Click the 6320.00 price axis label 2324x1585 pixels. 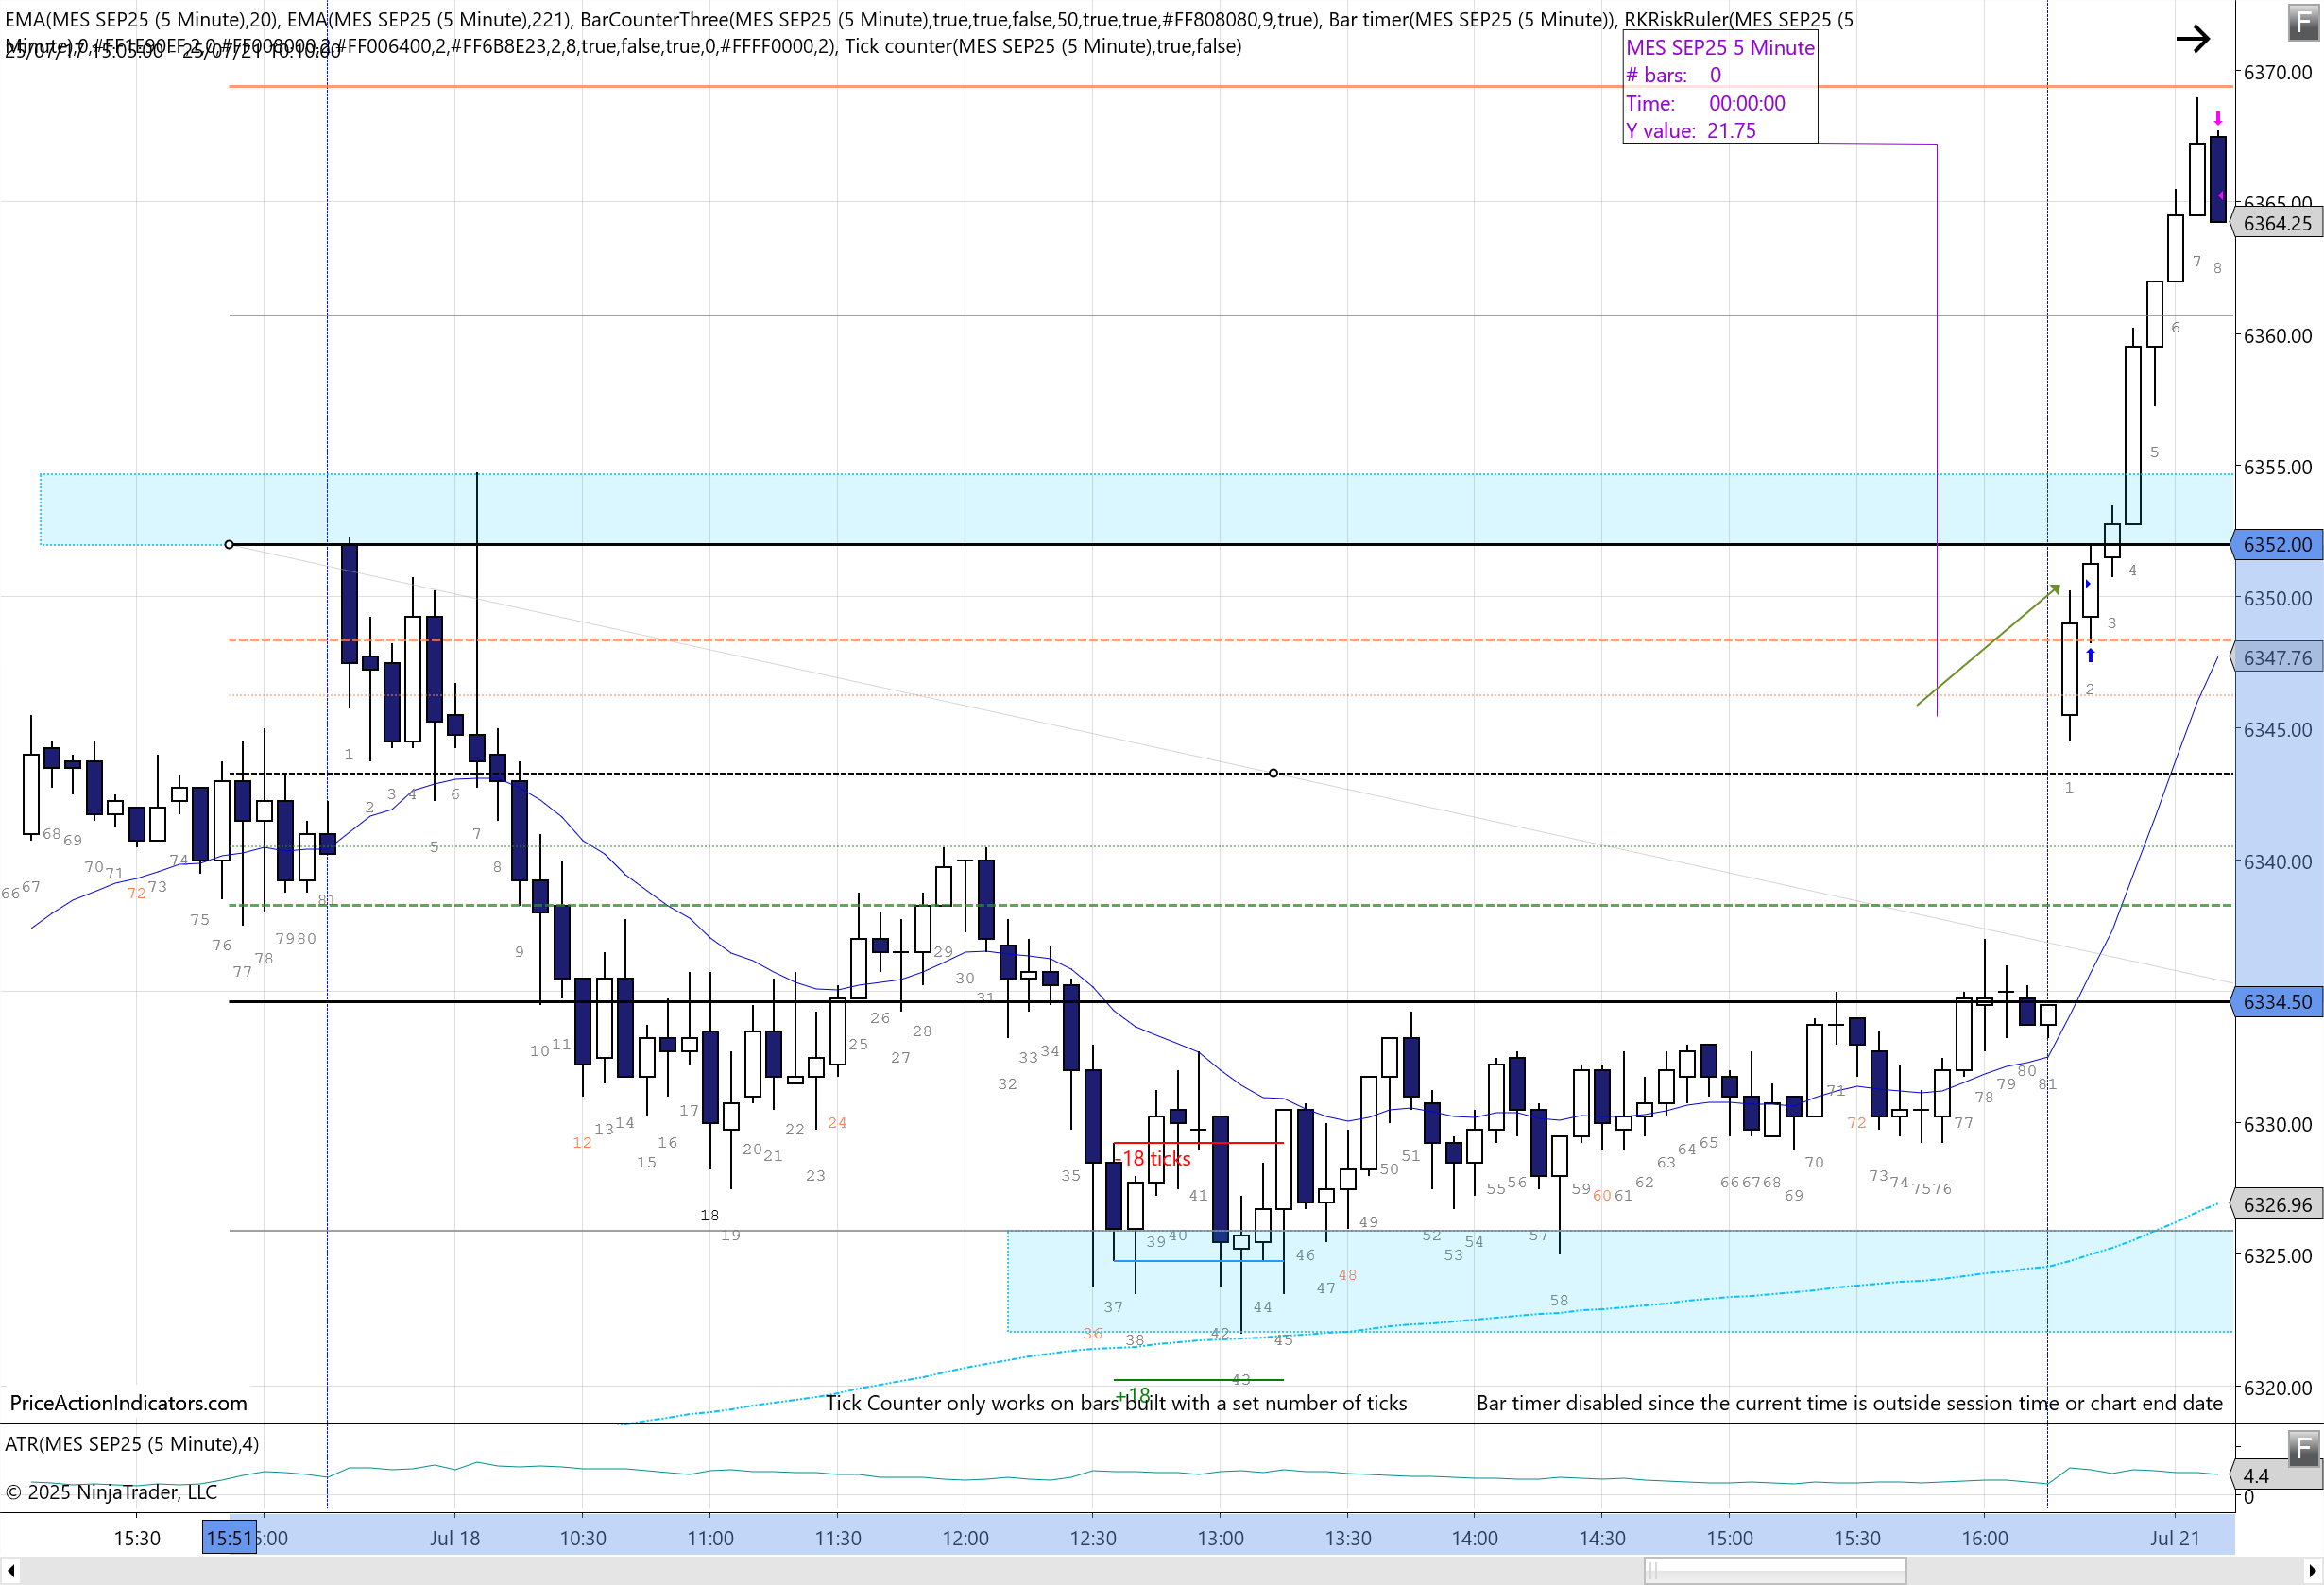click(2277, 1387)
